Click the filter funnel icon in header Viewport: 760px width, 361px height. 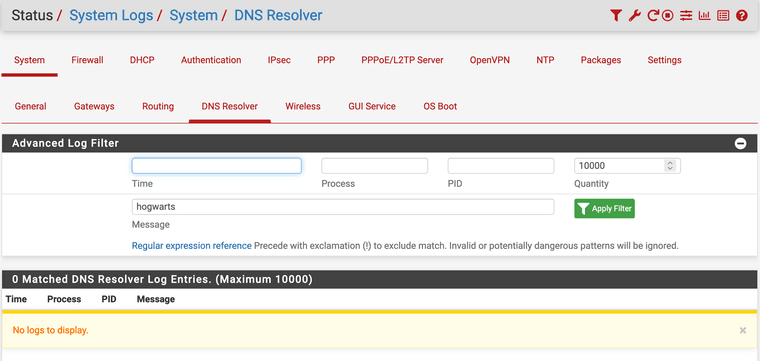click(x=616, y=16)
